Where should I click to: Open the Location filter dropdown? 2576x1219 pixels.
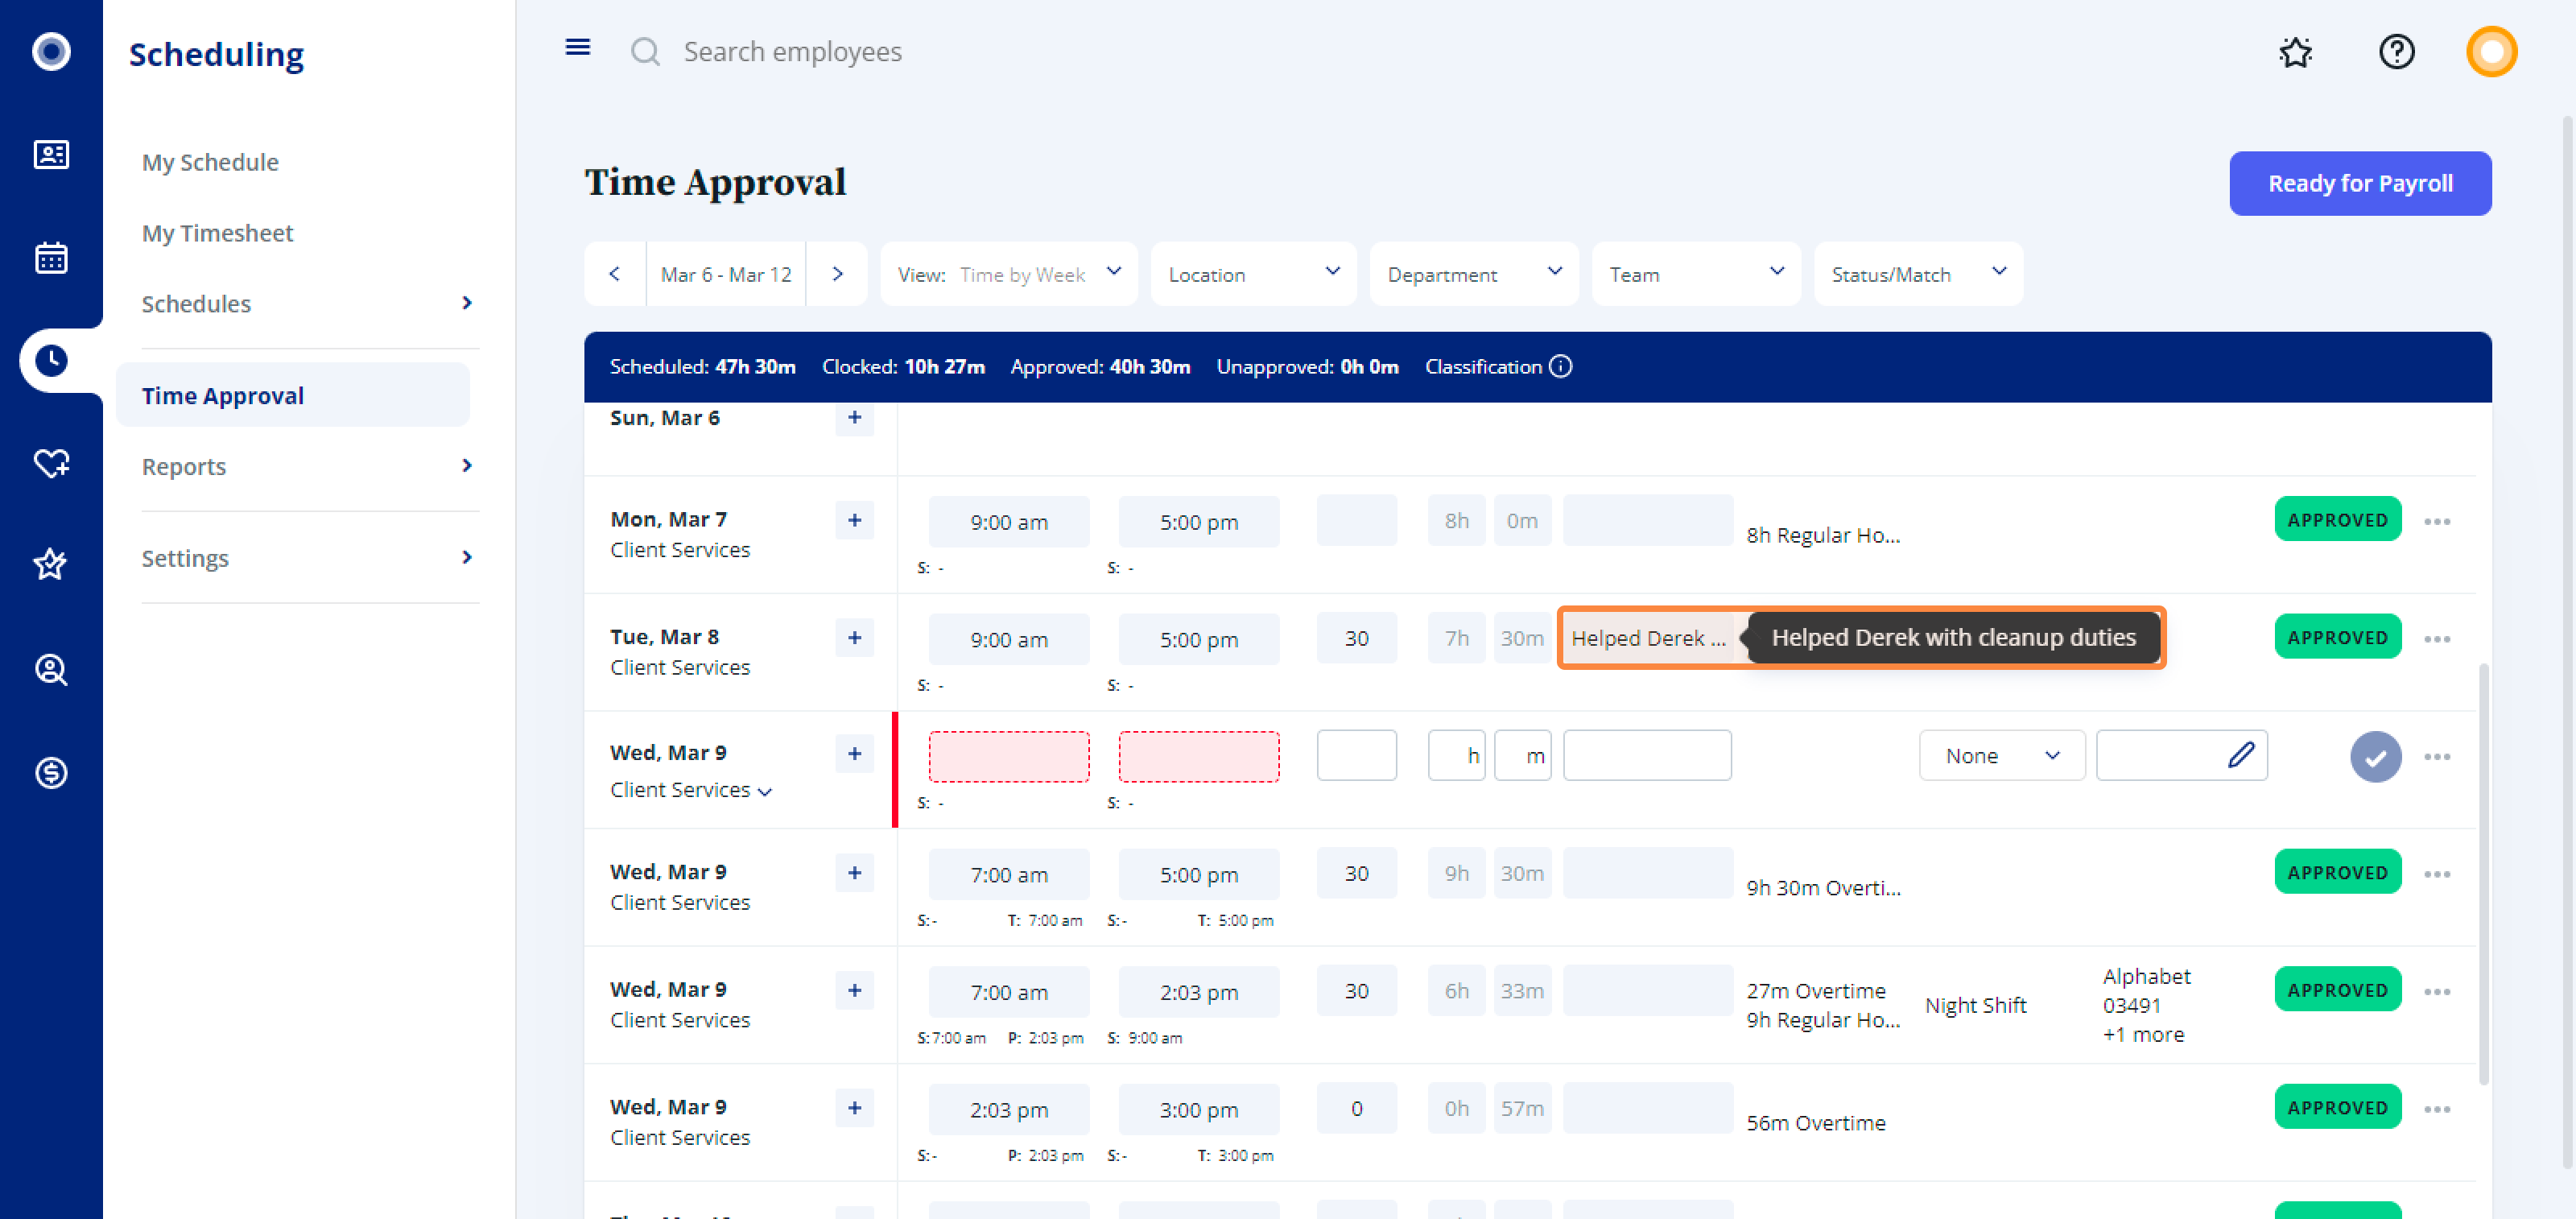[x=1253, y=274]
